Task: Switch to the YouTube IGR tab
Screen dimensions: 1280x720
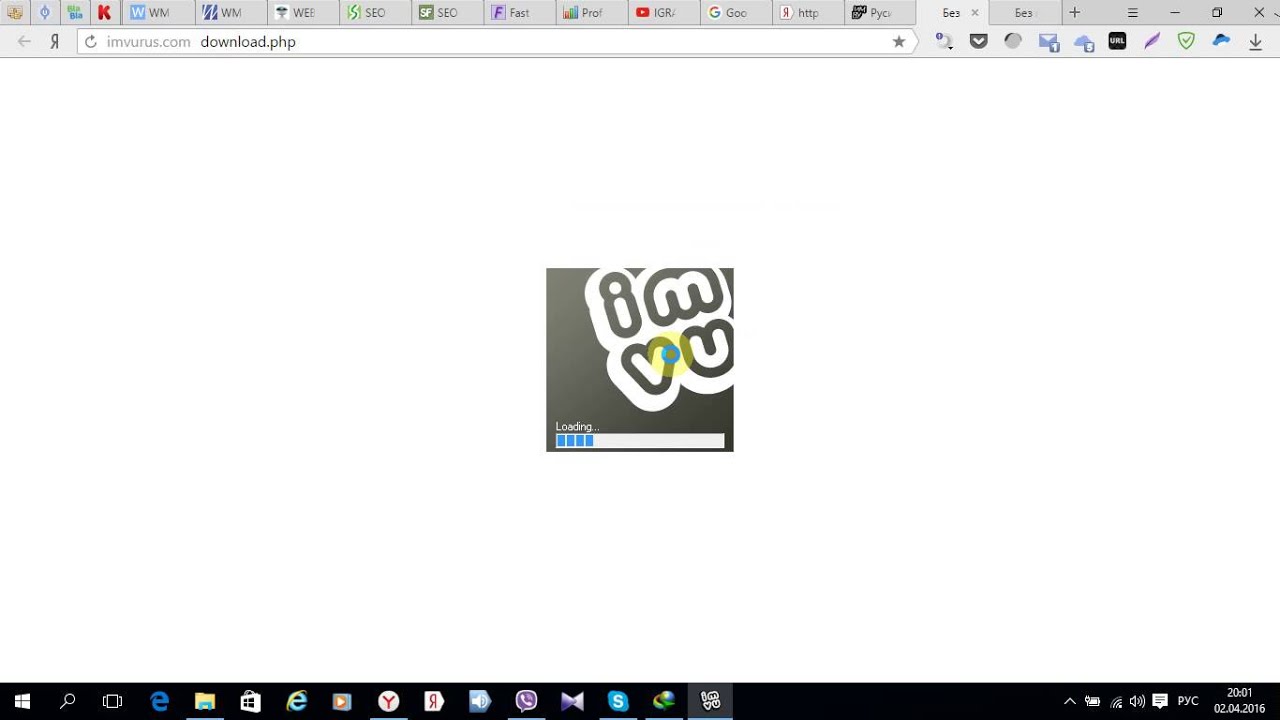Action: [663, 13]
